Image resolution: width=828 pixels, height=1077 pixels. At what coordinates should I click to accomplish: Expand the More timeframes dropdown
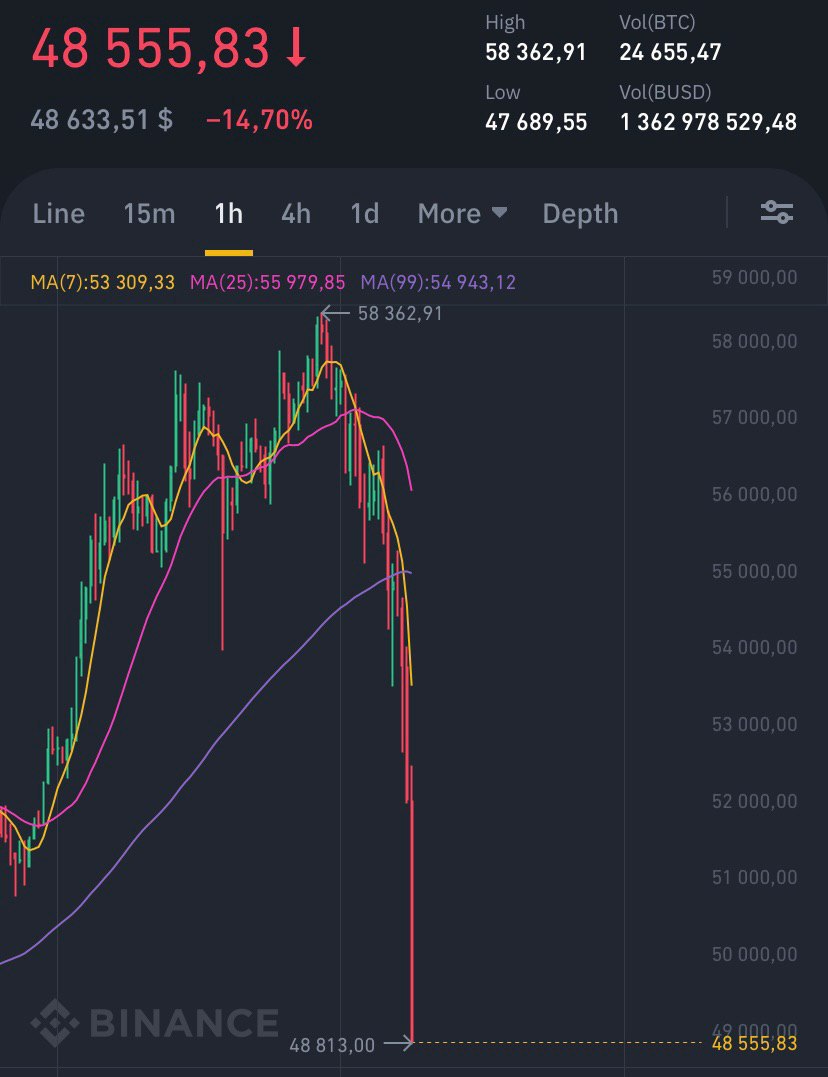click(462, 214)
